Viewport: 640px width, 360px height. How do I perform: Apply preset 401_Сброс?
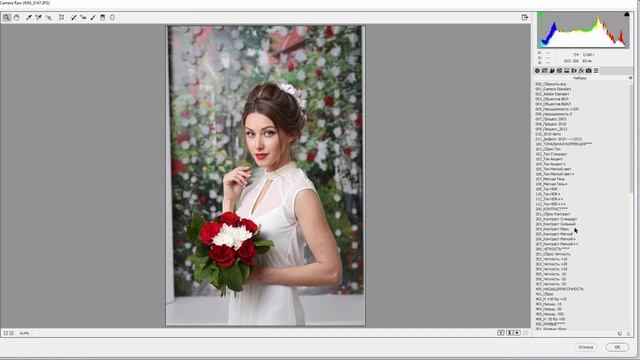(544, 294)
